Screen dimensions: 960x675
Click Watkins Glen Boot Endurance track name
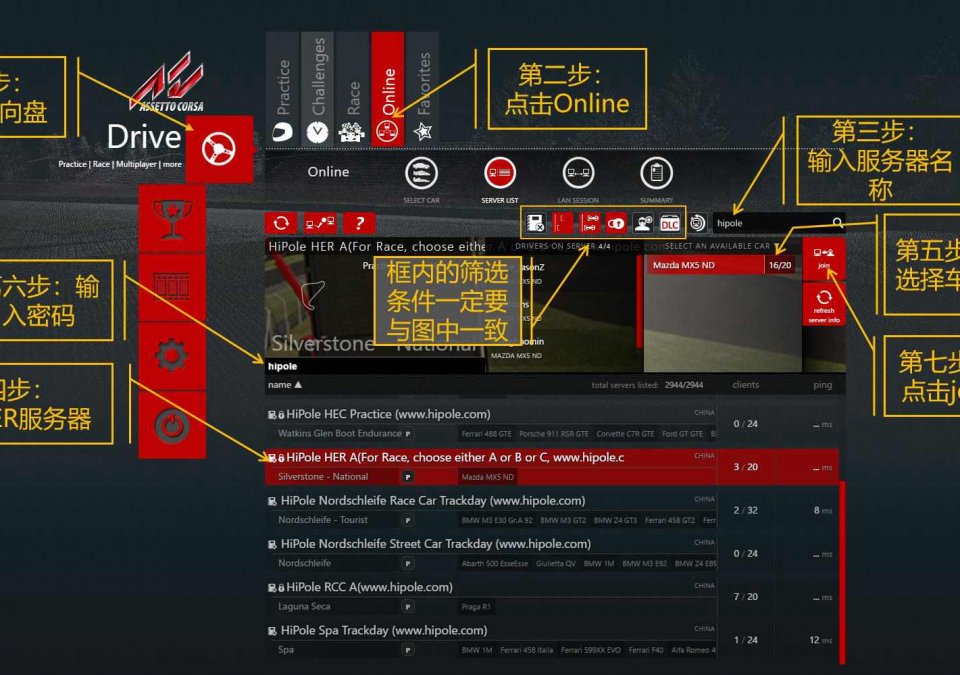(339, 433)
